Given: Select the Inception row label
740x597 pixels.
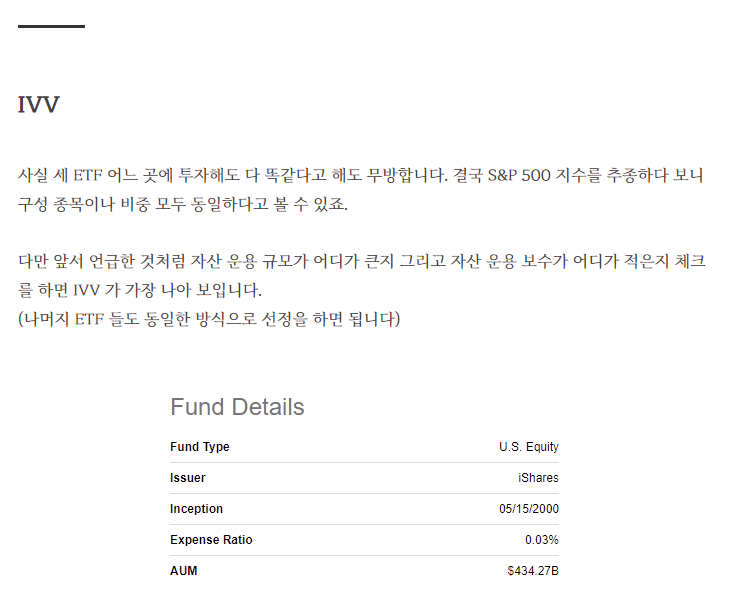Looking at the screenshot, I should [x=196, y=509].
